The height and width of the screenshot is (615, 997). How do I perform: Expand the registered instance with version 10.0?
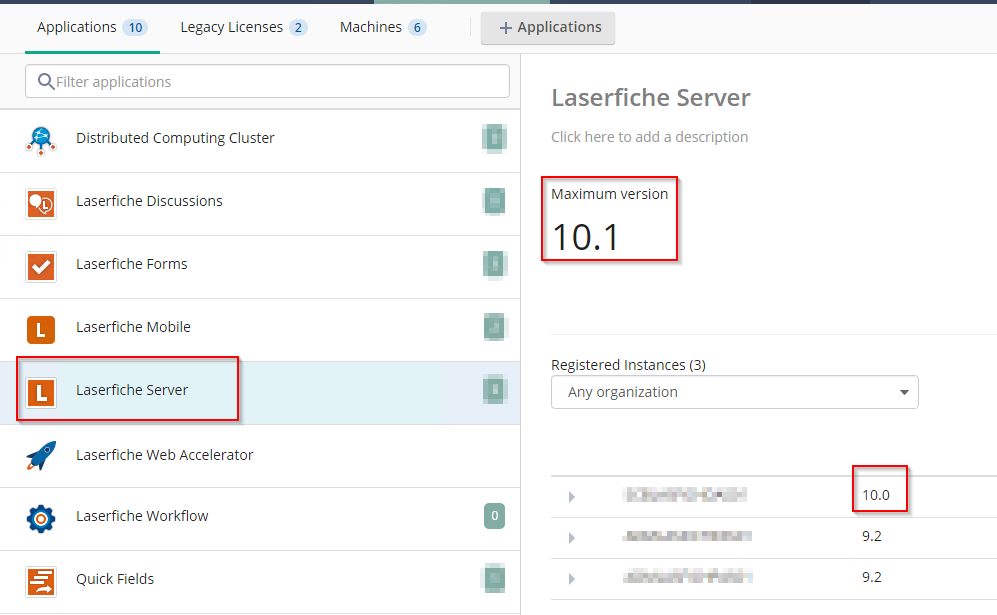coord(572,496)
